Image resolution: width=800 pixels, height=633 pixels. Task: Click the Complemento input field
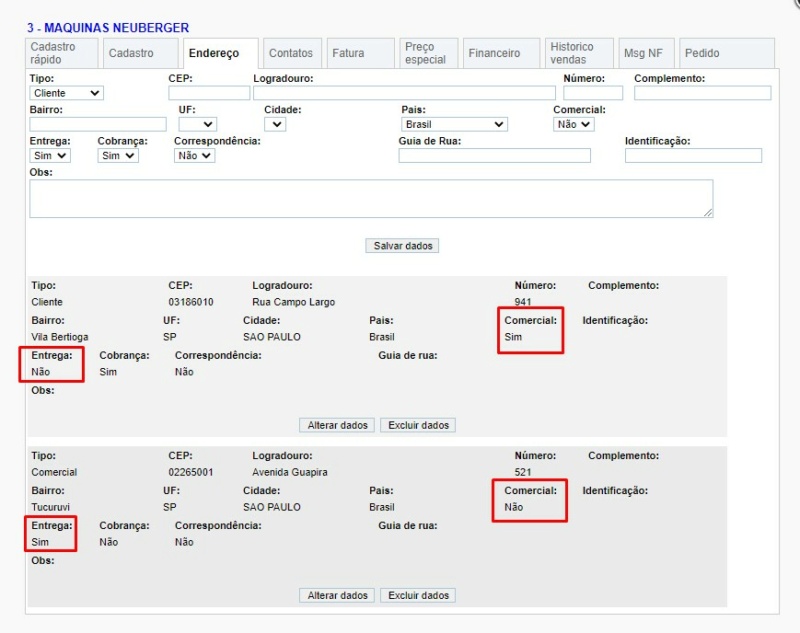coord(703,93)
